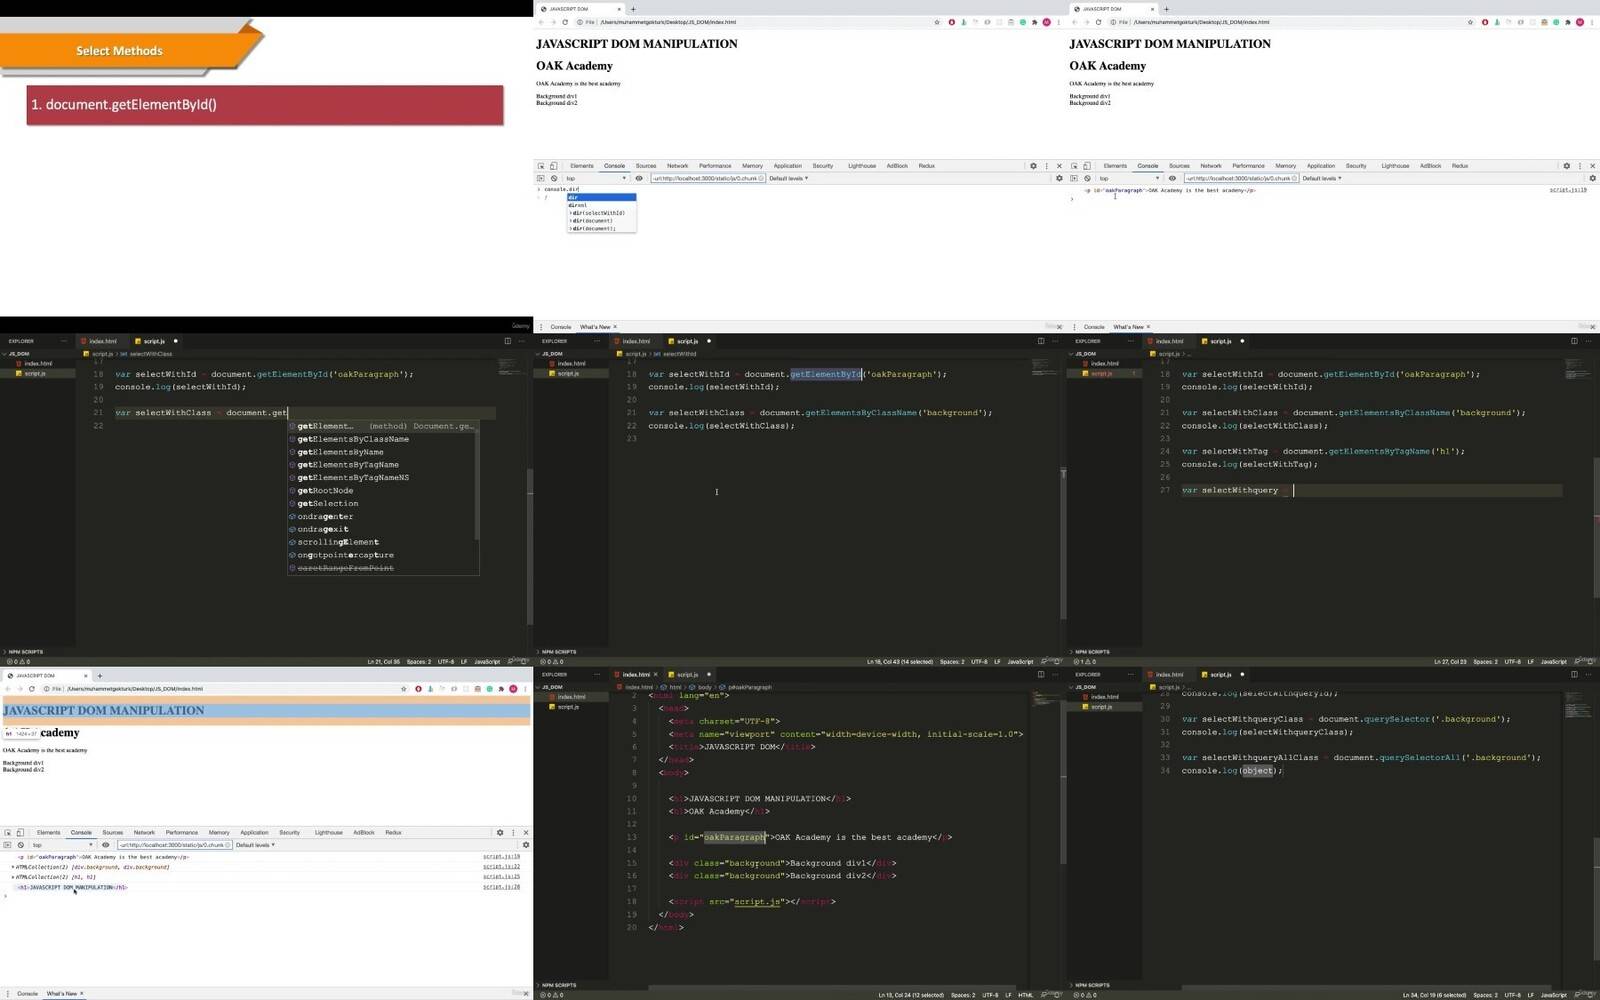Toggle device toolbar in console.dir suggestions browser
The width and height of the screenshot is (1600, 1000).
point(553,166)
